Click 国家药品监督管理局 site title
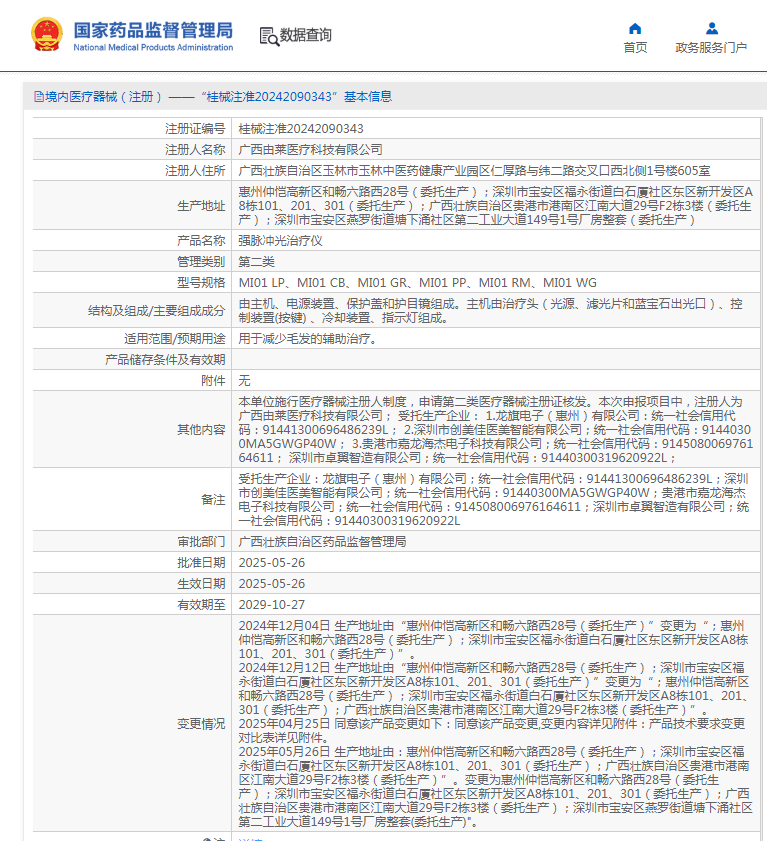Screen dimensions: 767x841 153,31
